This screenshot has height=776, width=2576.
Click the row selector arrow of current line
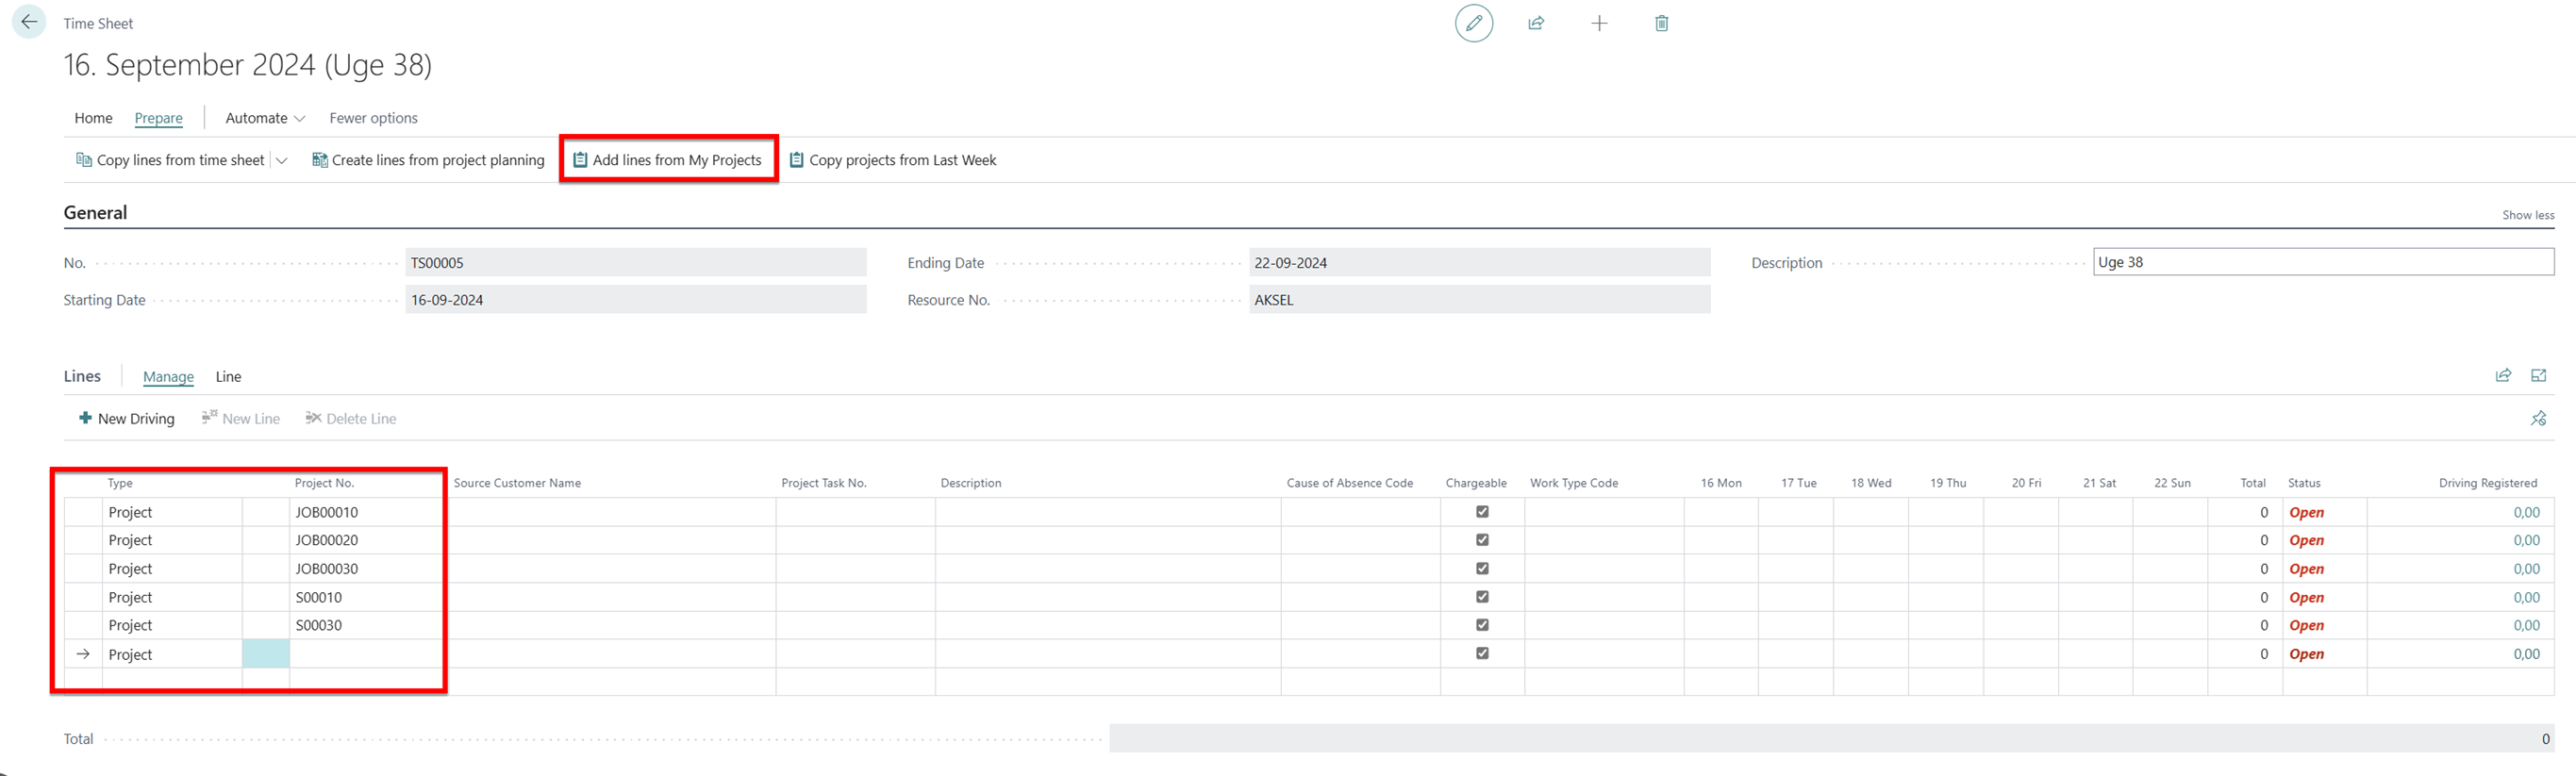83,654
